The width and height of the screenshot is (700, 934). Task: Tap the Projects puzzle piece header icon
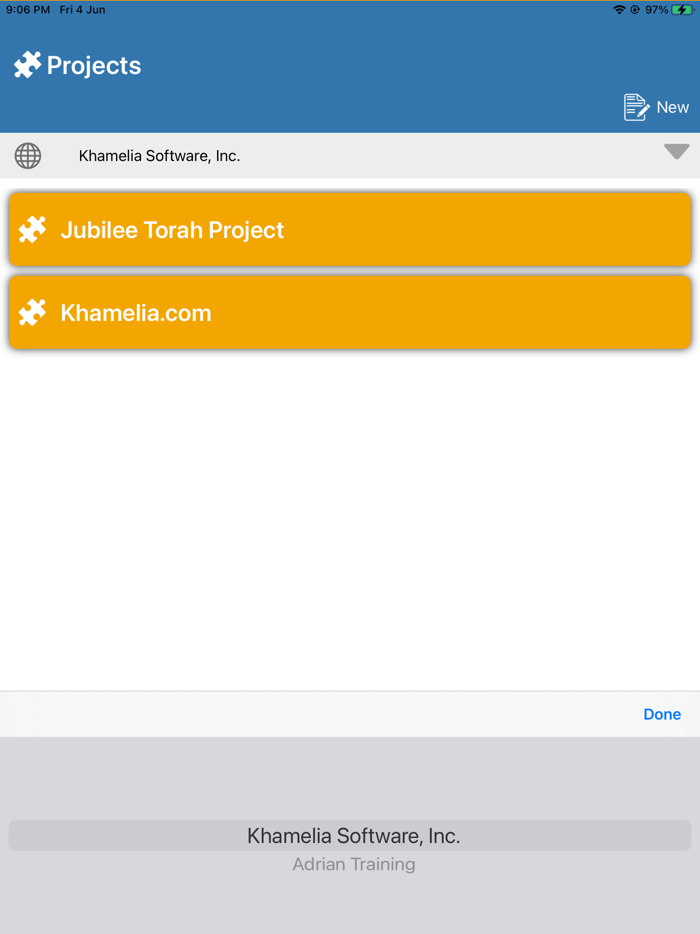tap(27, 64)
